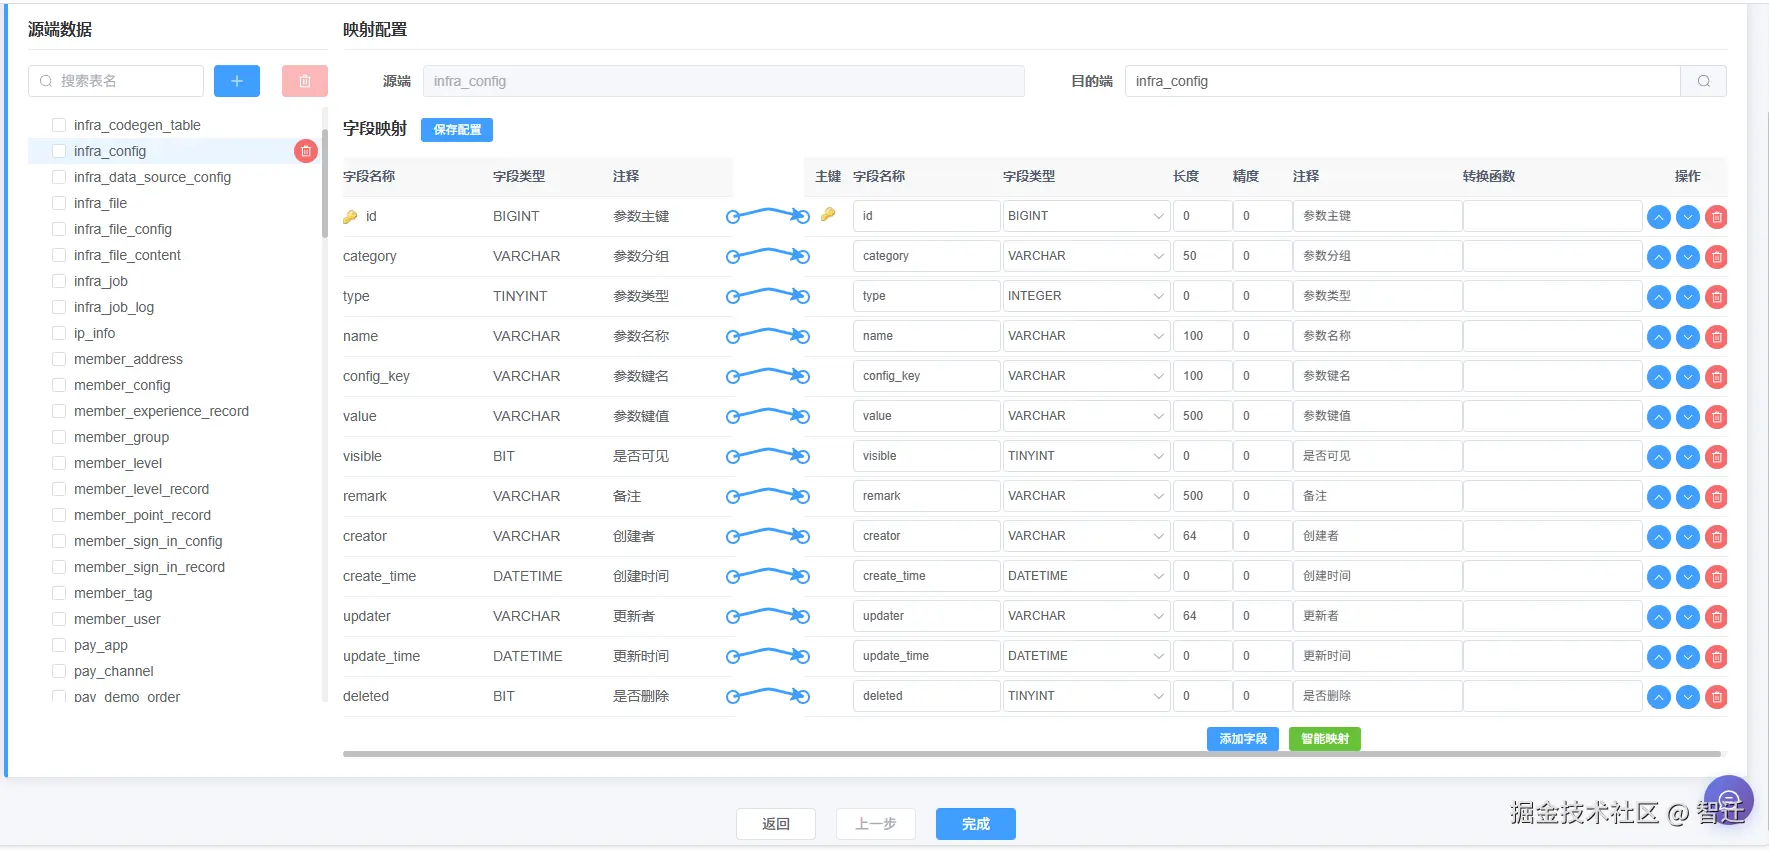Click the config_key destination field name input
This screenshot has width=1769, height=850.
coord(926,376)
